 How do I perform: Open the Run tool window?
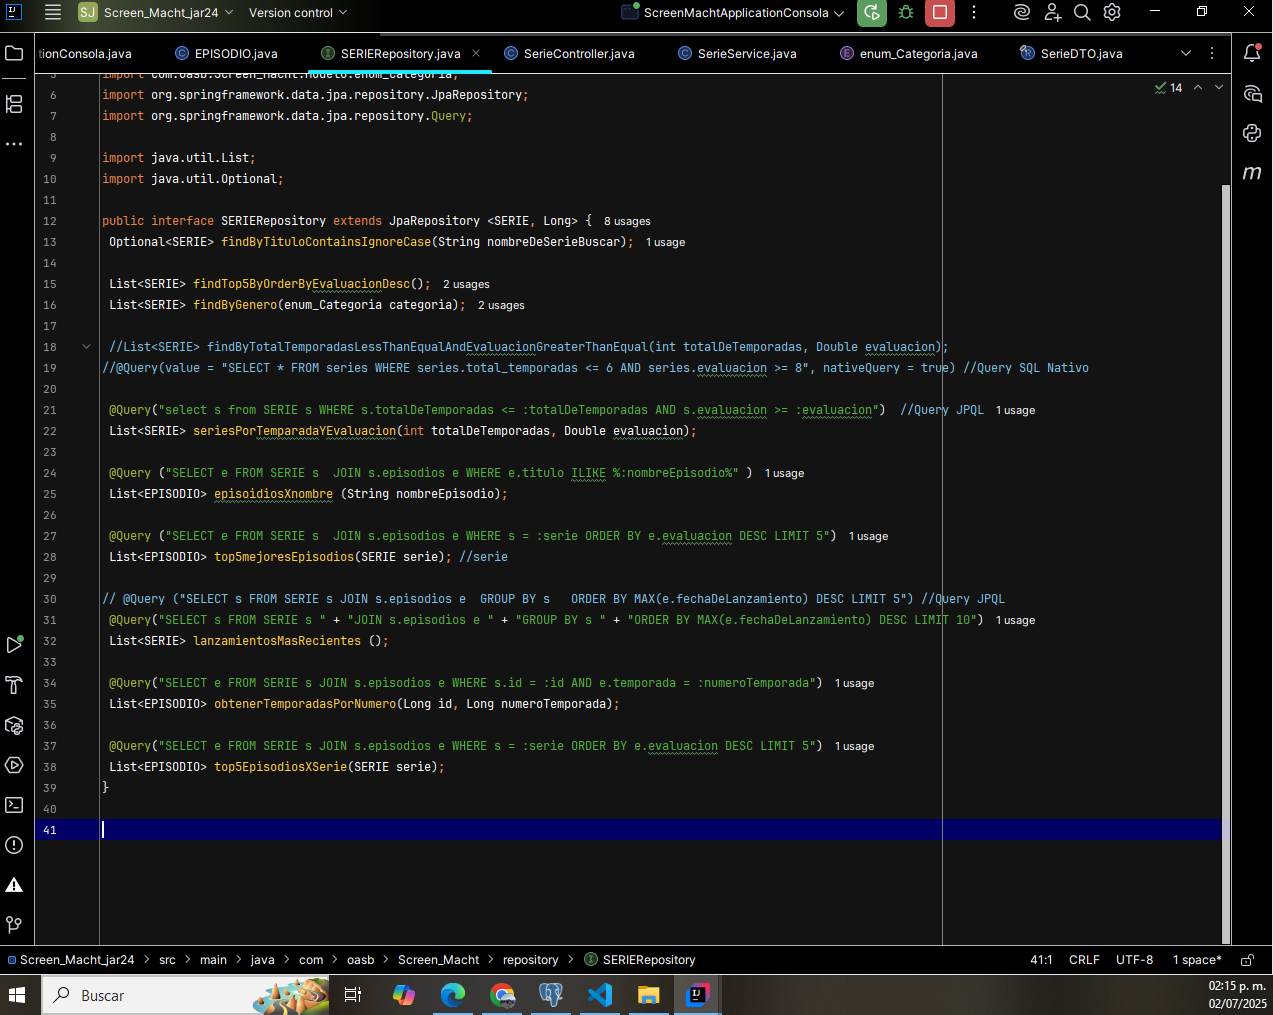coord(14,645)
